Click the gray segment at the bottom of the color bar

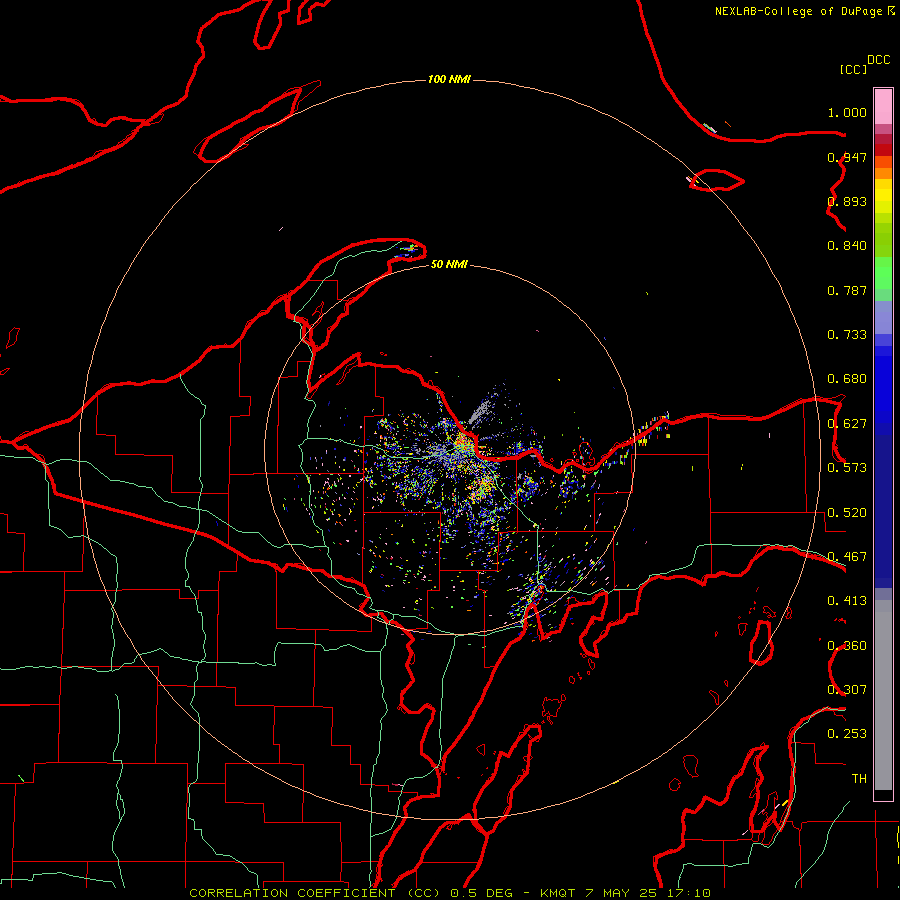[883, 695]
